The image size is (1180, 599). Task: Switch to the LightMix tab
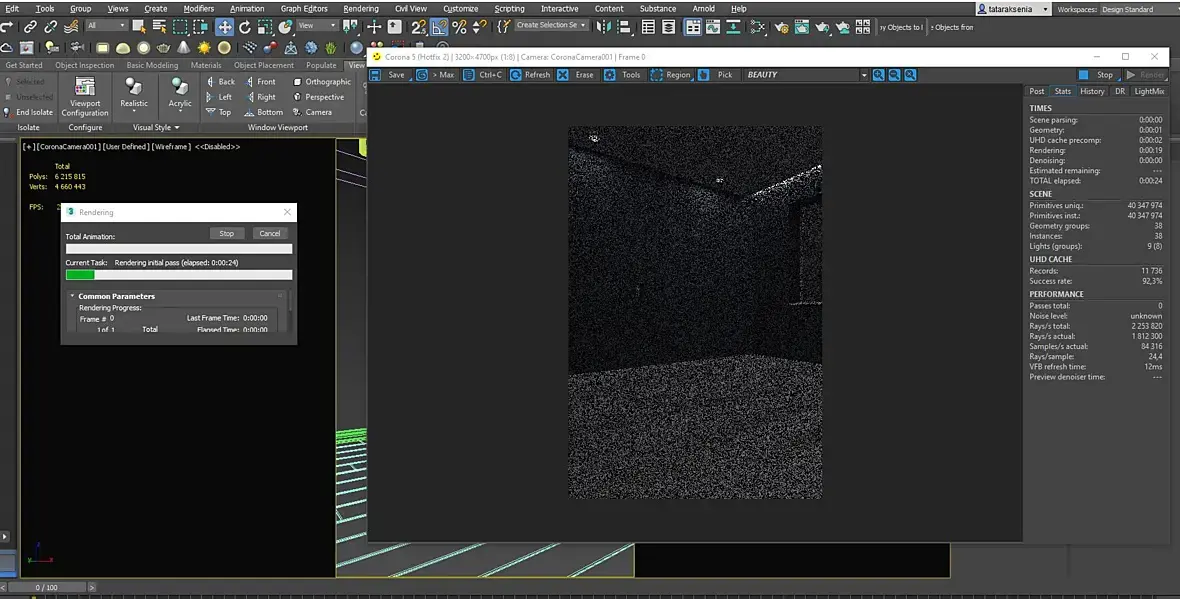[1149, 91]
